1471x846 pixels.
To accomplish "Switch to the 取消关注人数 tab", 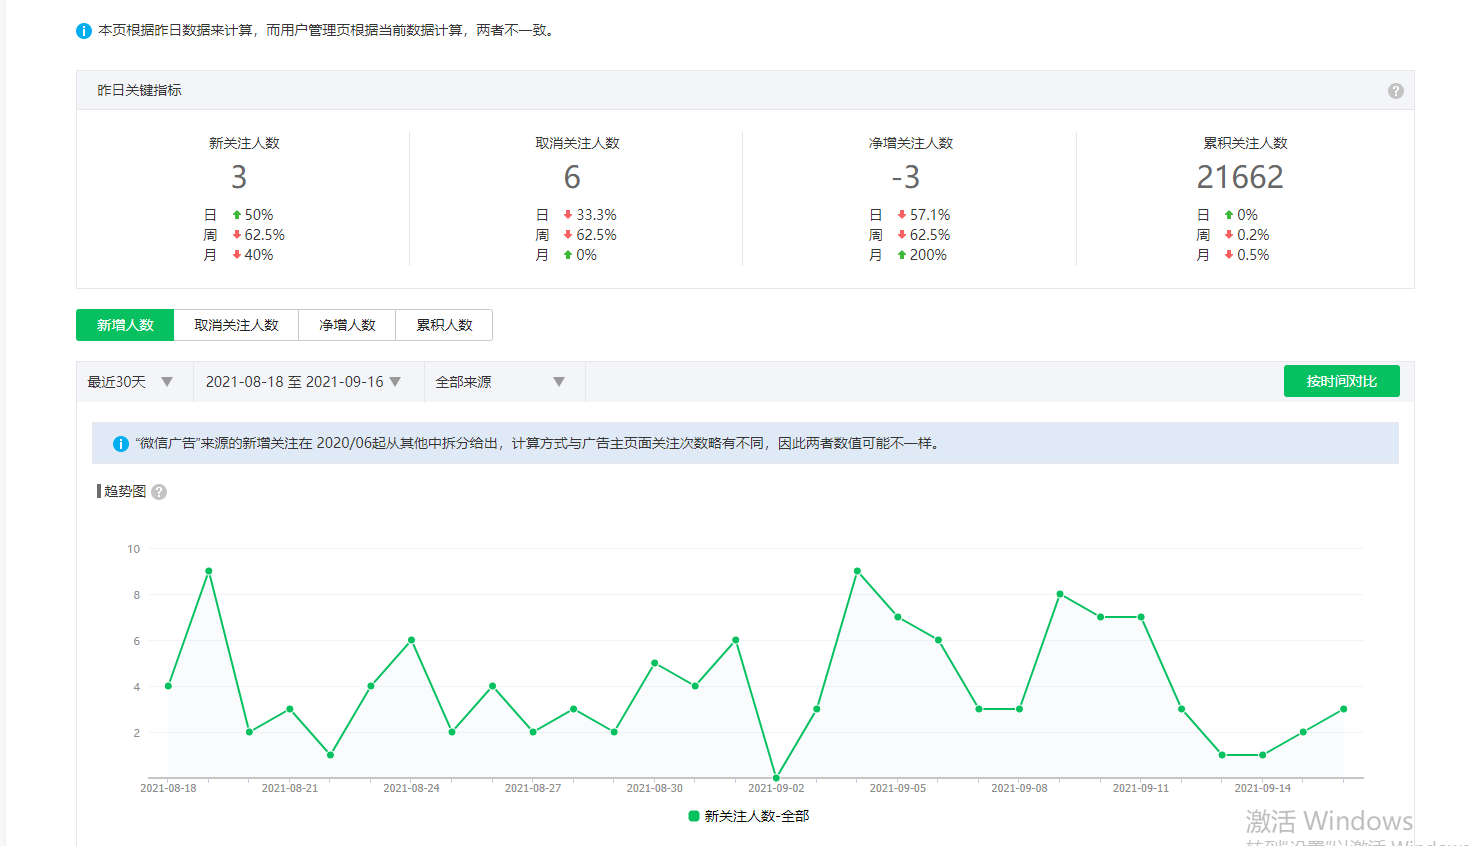I will pyautogui.click(x=236, y=325).
